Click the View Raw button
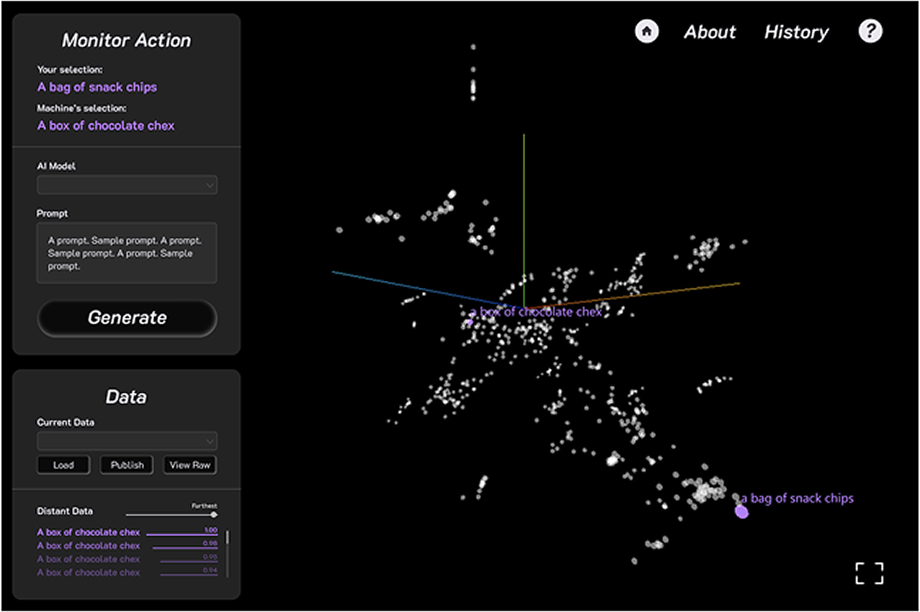Viewport: 920px width, 612px height. coord(190,465)
